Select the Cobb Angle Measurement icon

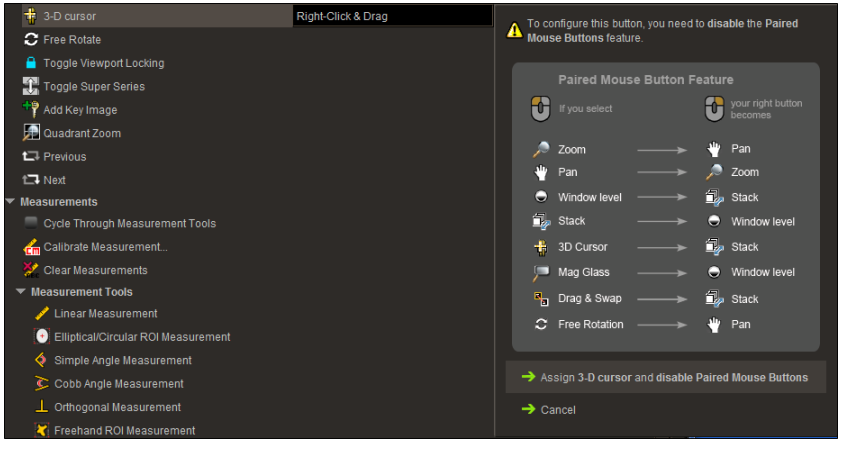41,384
